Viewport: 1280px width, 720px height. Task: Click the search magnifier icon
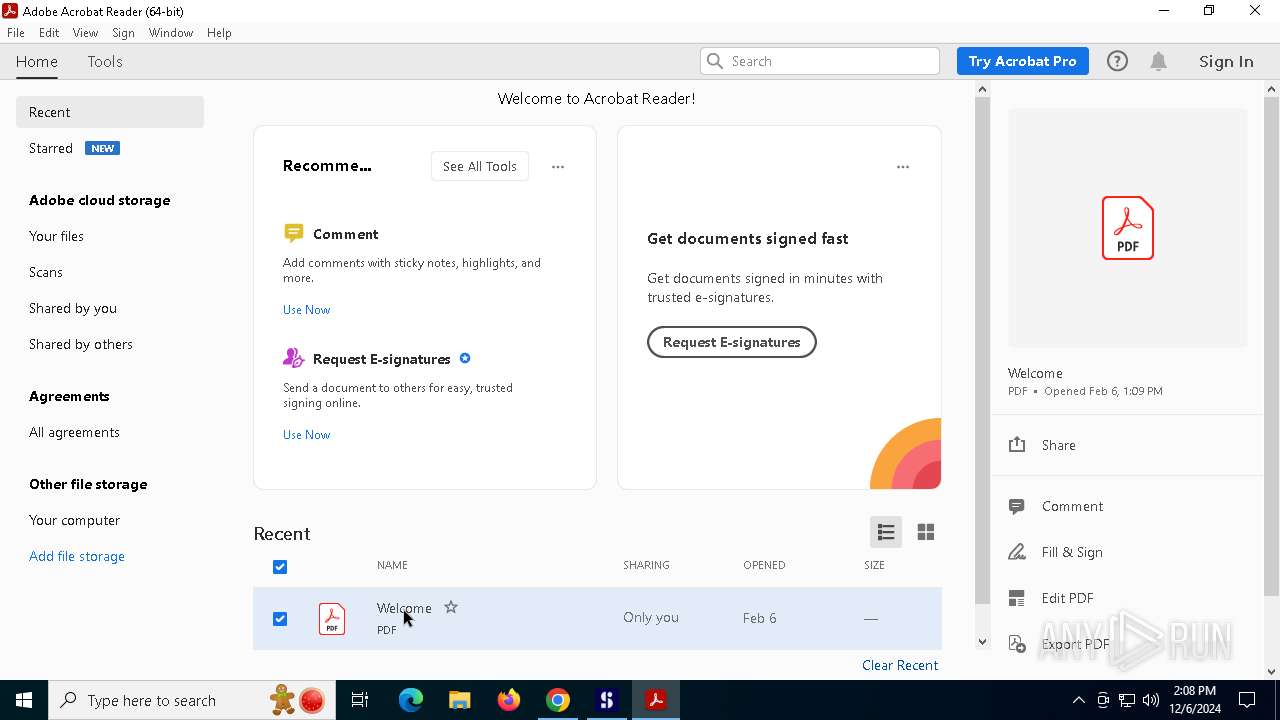pyautogui.click(x=715, y=61)
